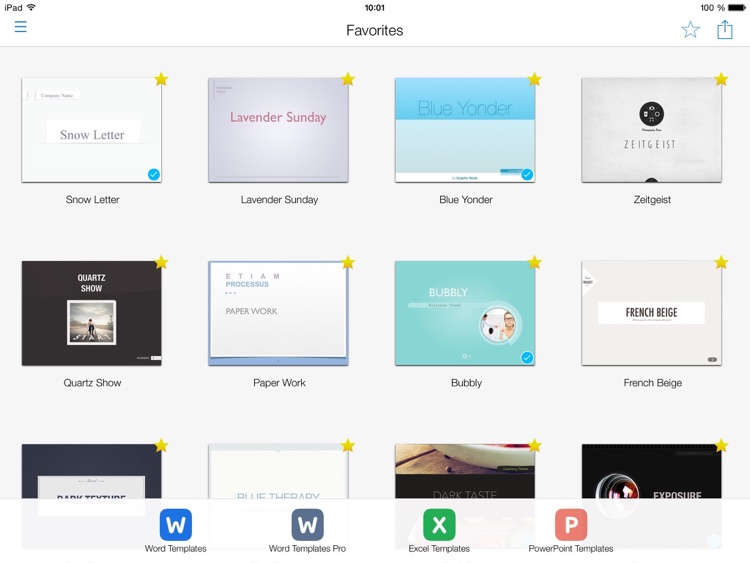Open the hamburger menu

pos(21,27)
